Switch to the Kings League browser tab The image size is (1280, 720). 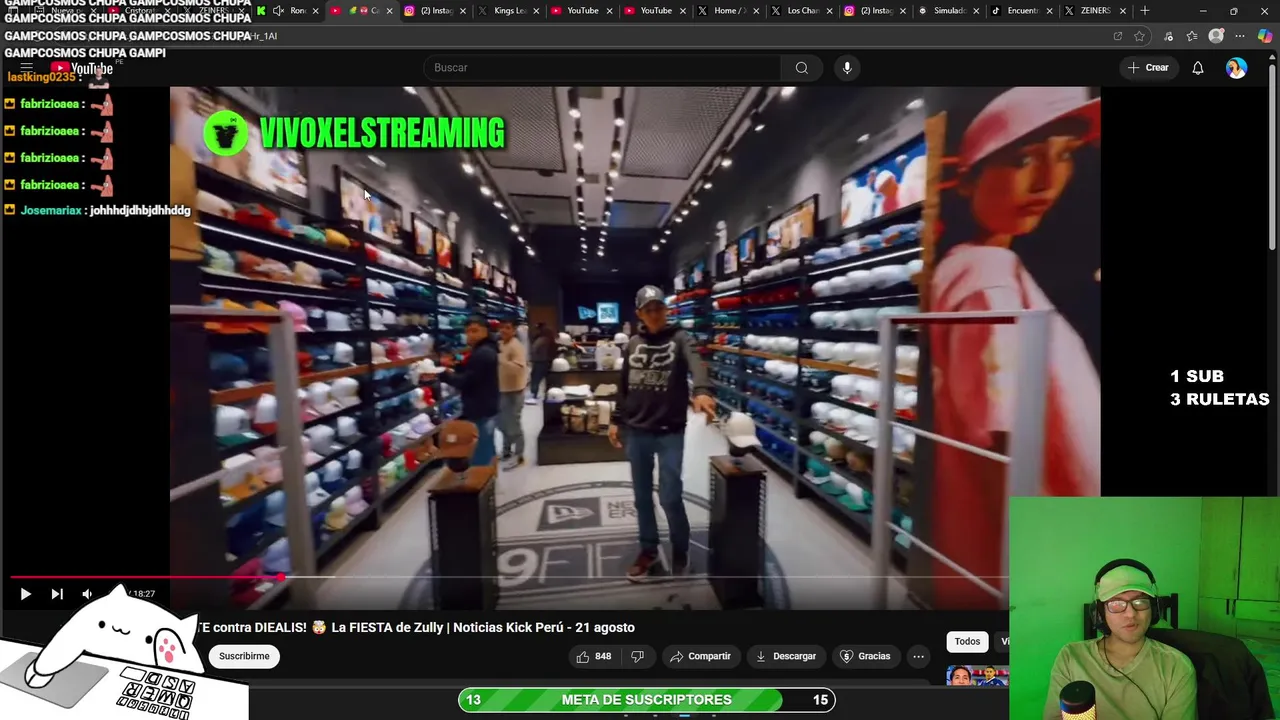pos(509,11)
